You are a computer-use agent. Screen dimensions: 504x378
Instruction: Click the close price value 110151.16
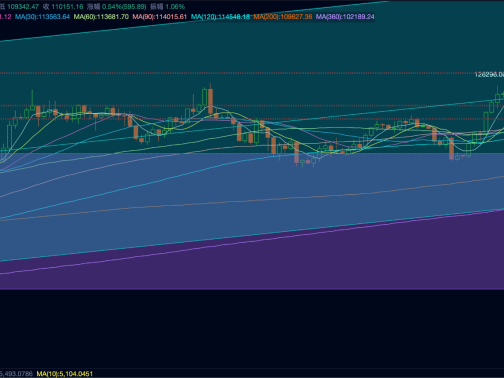(67, 7)
